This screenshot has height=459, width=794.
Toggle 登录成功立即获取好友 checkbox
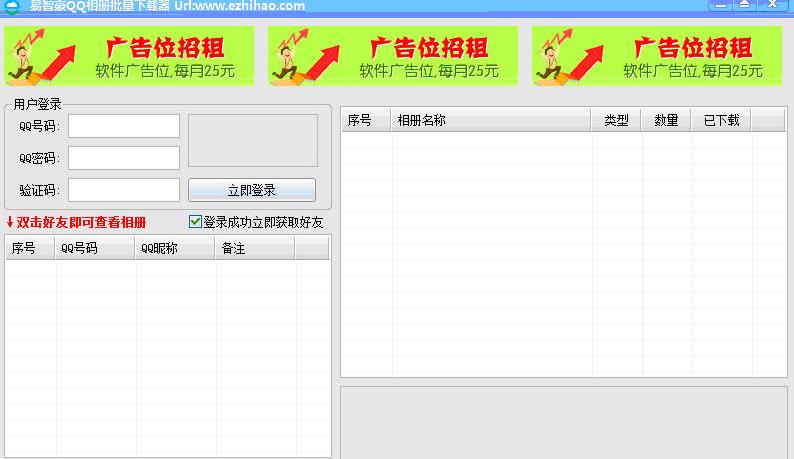click(195, 222)
